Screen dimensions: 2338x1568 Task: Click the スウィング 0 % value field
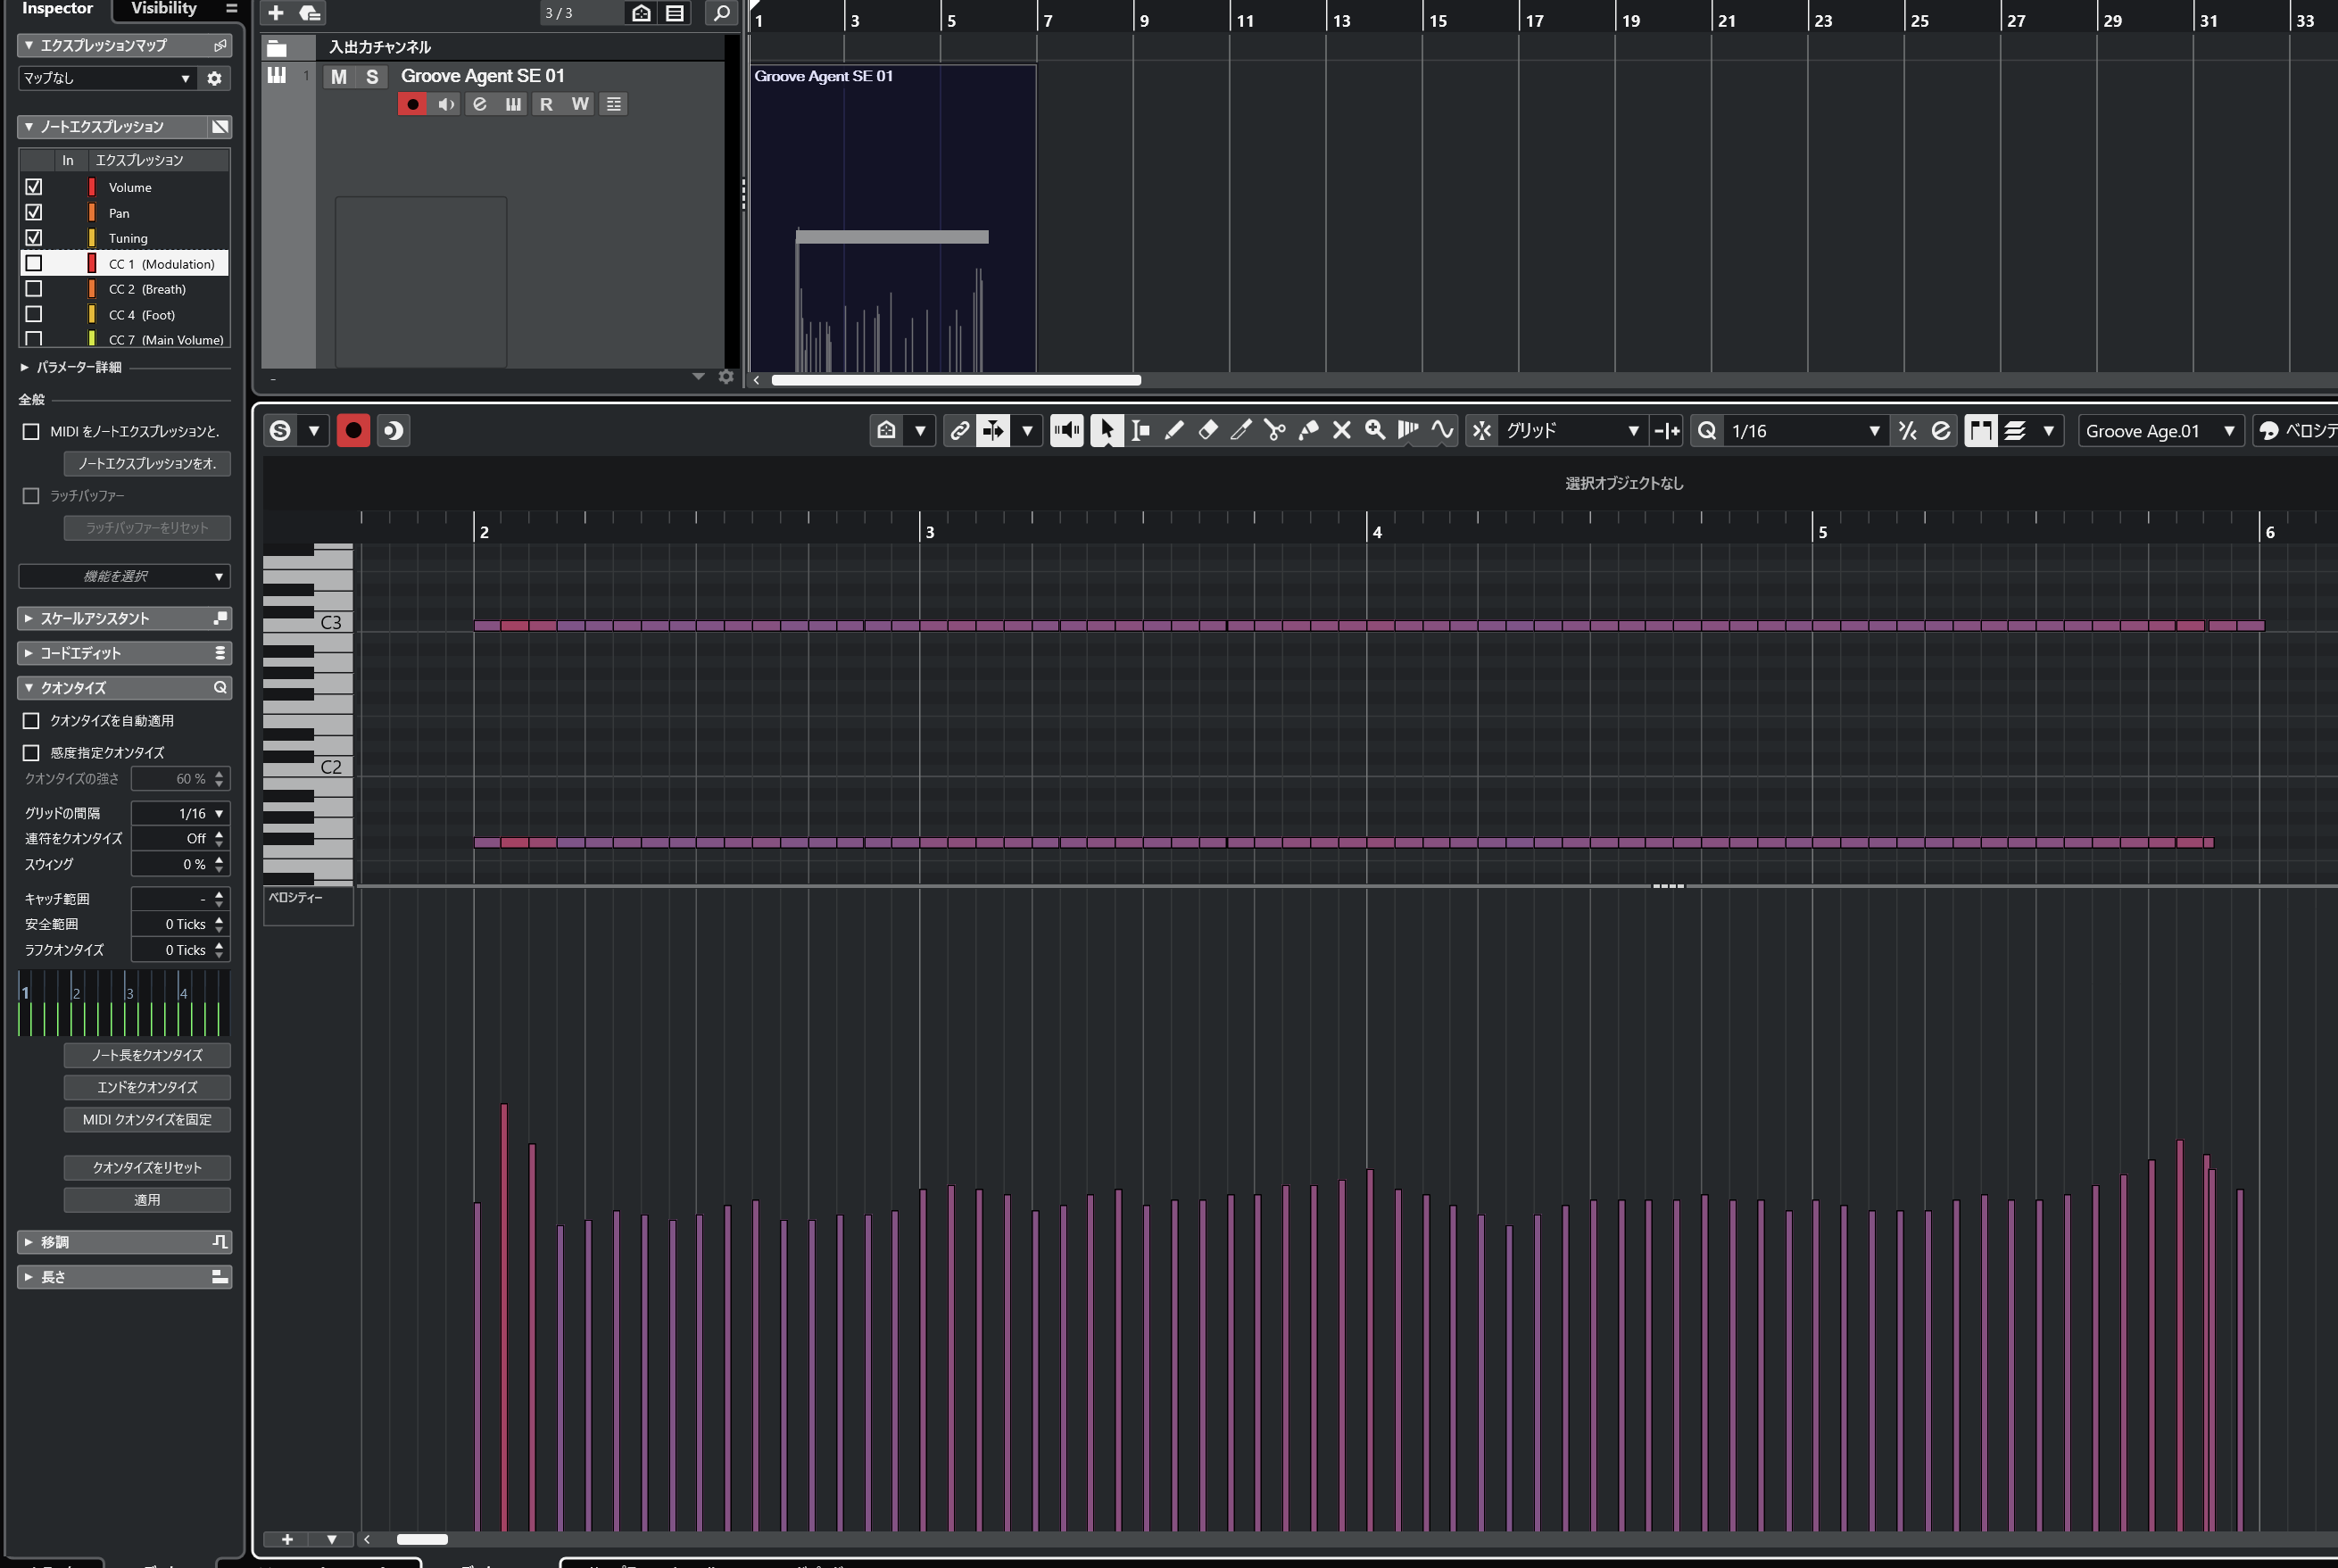click(180, 864)
